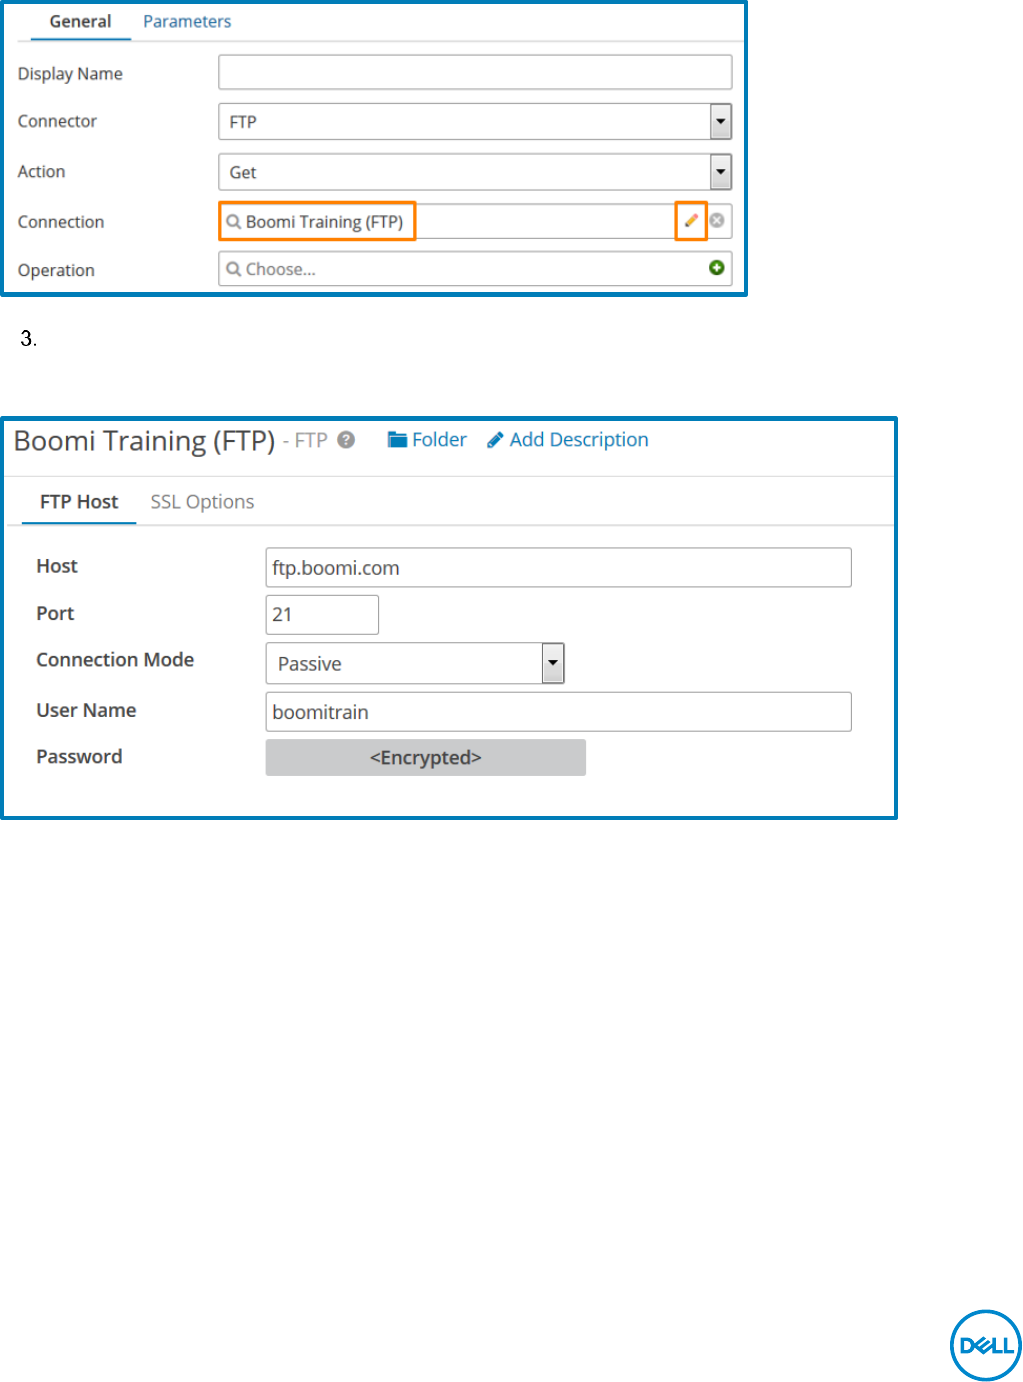Click the Folder icon link
The height and width of the screenshot is (1382, 1023).
coord(397,440)
